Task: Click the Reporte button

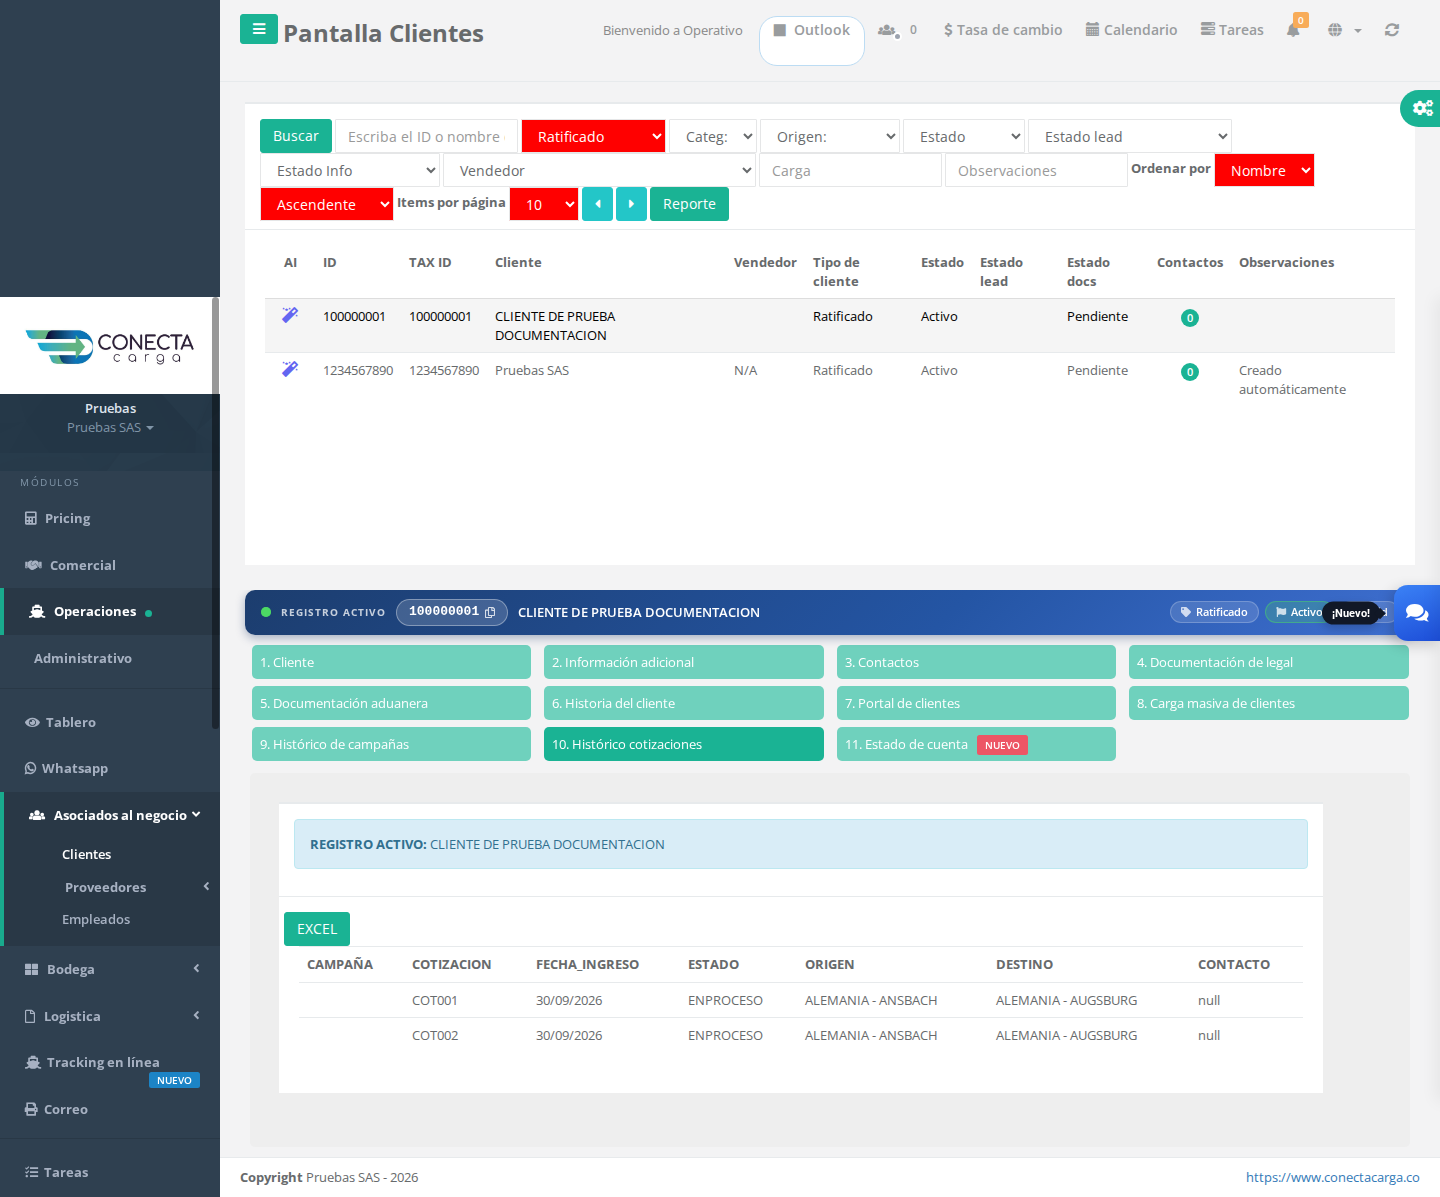Action: pos(689,204)
